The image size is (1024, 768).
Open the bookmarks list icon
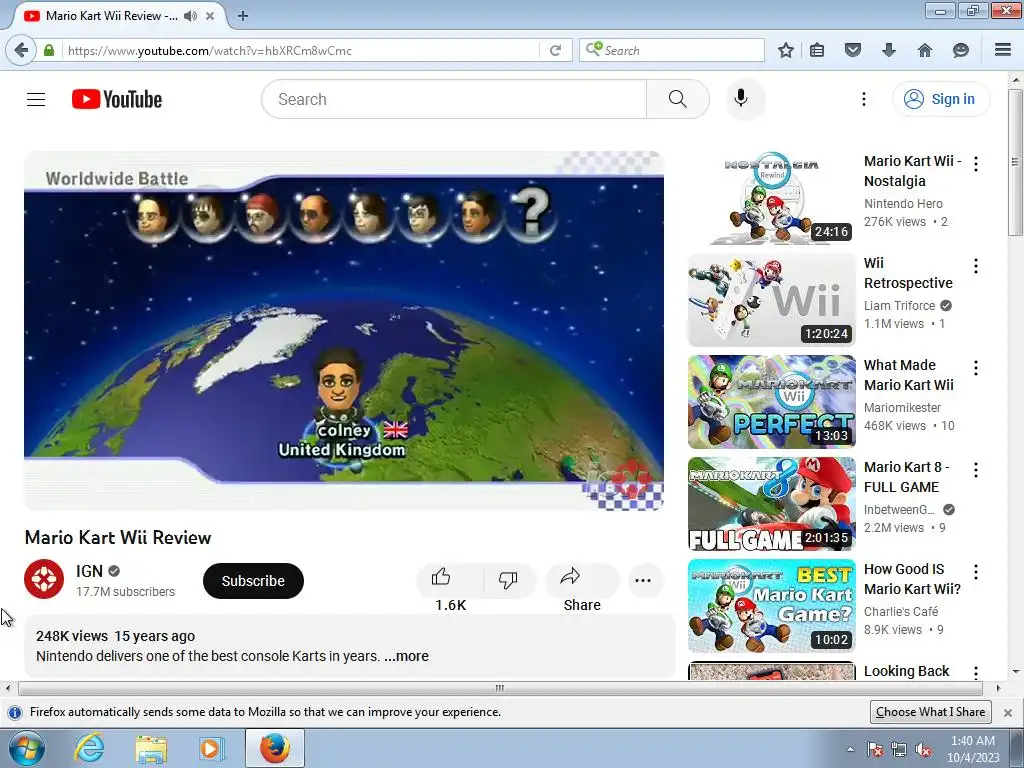[817, 50]
